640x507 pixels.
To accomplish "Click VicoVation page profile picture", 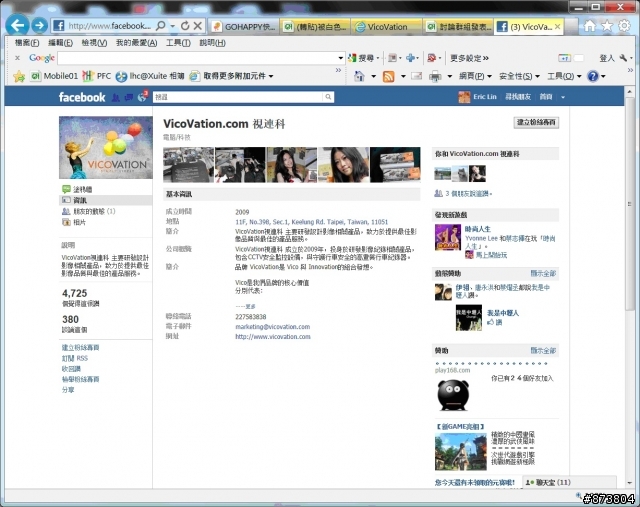I will coord(106,147).
